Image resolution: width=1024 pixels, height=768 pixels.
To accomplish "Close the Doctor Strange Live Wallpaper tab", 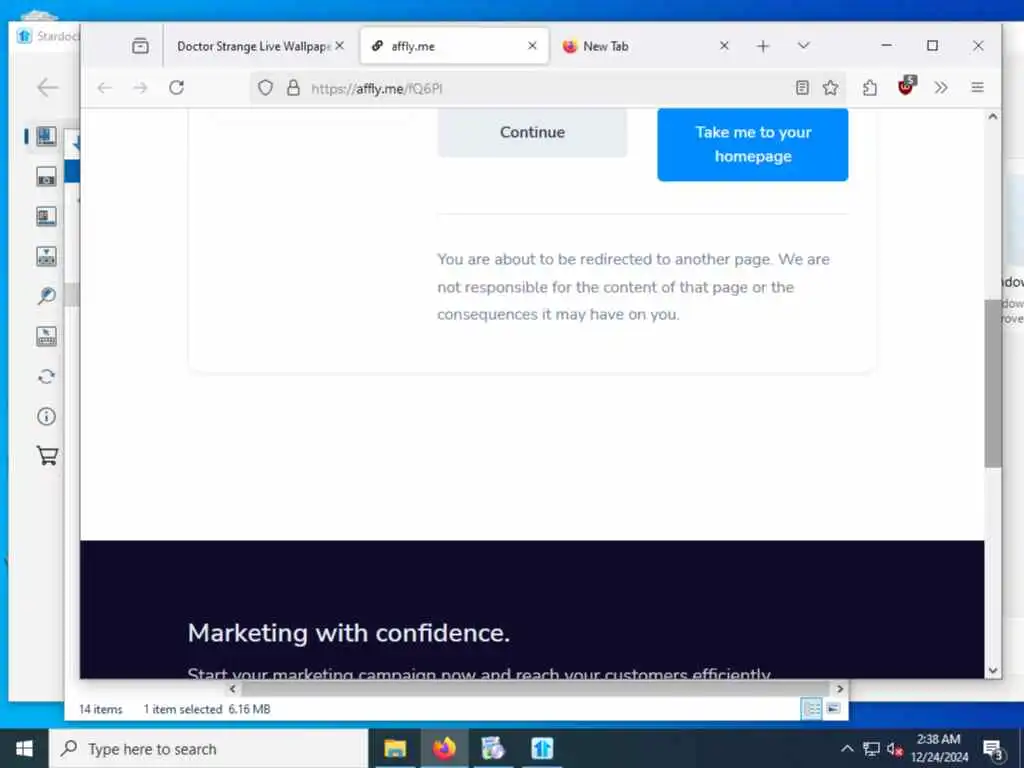I will 340,46.
